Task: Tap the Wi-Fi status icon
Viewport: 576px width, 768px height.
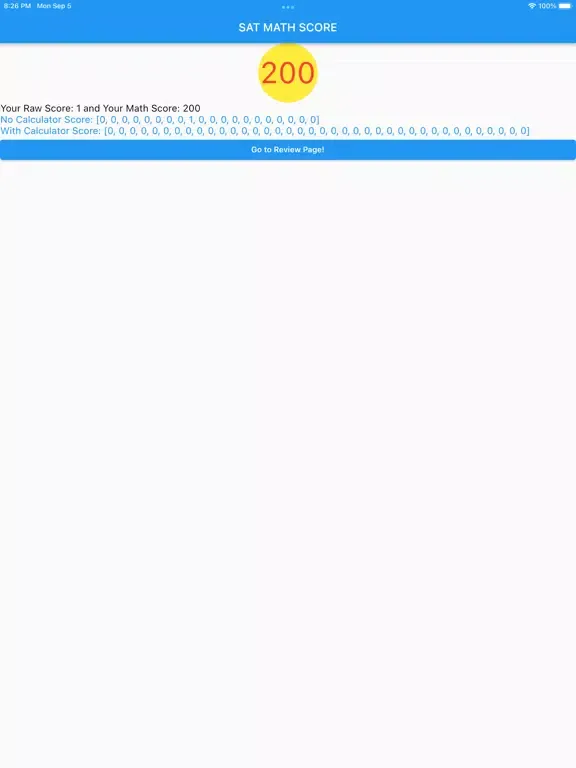Action: coord(532,6)
